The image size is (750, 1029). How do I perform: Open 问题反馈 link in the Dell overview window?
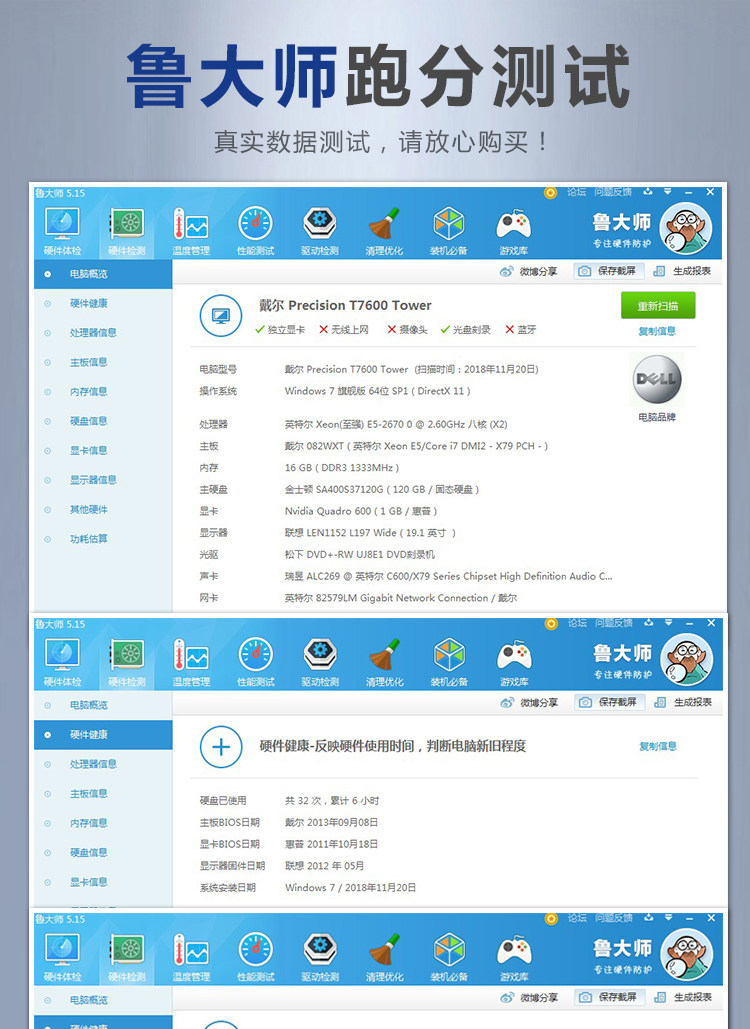(613, 192)
